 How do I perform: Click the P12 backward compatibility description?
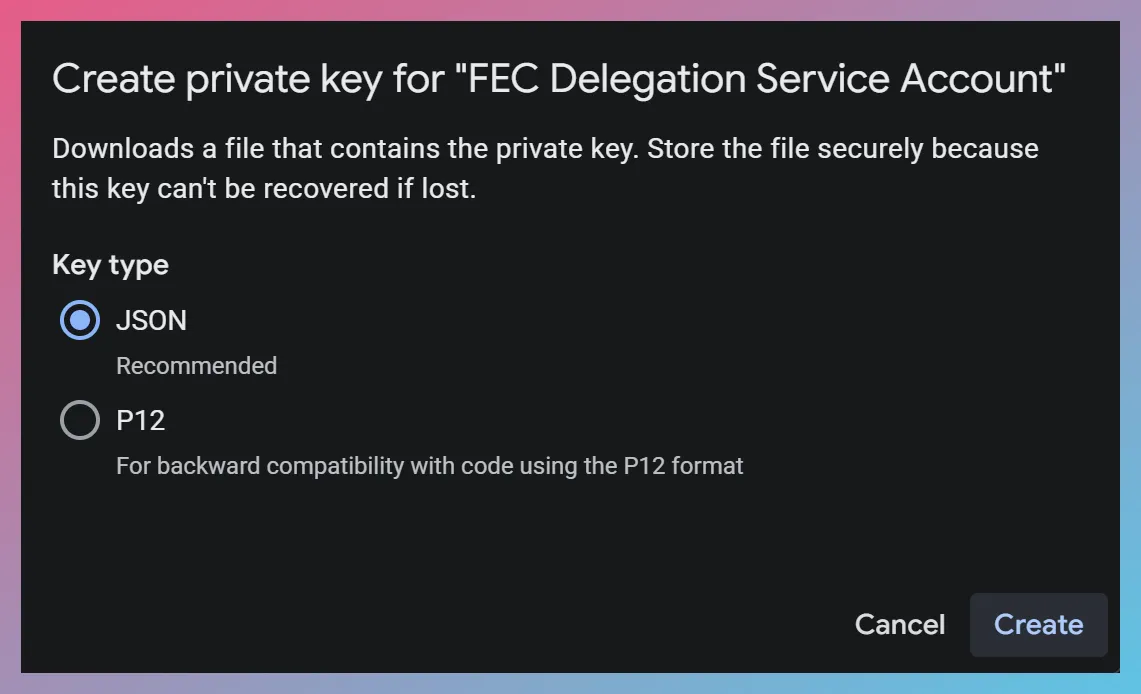tap(429, 466)
